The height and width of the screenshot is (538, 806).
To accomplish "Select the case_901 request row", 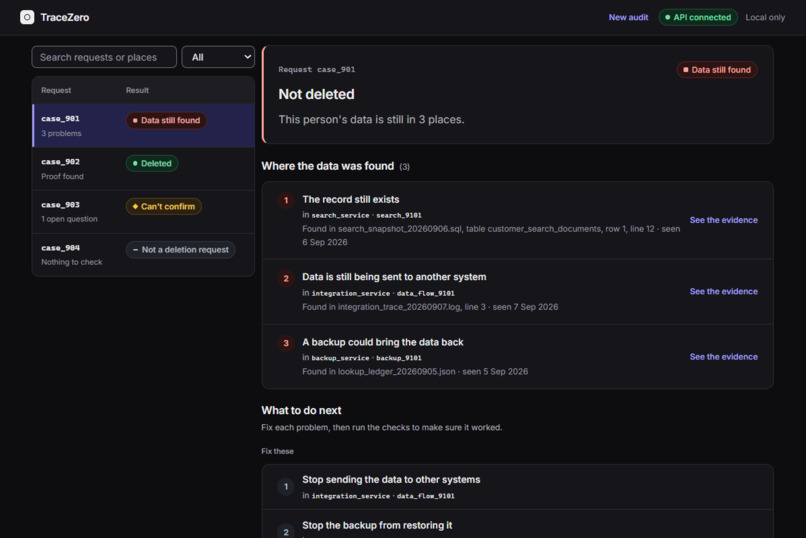I will coord(143,125).
